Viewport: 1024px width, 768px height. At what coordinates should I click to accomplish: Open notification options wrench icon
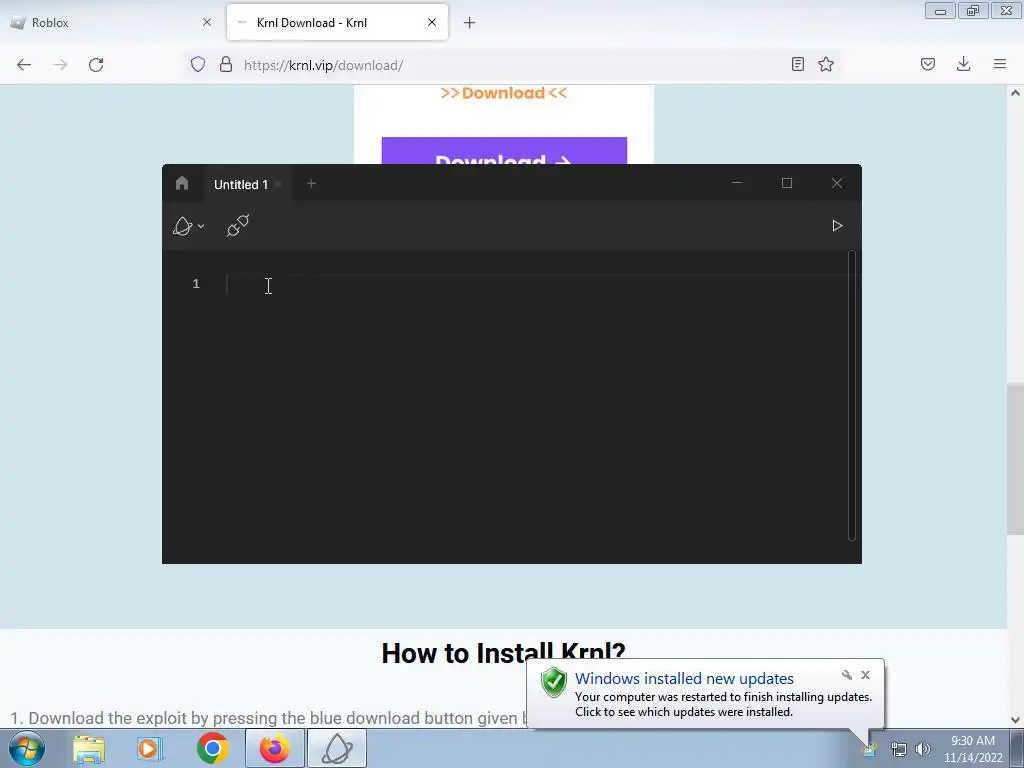tap(846, 675)
